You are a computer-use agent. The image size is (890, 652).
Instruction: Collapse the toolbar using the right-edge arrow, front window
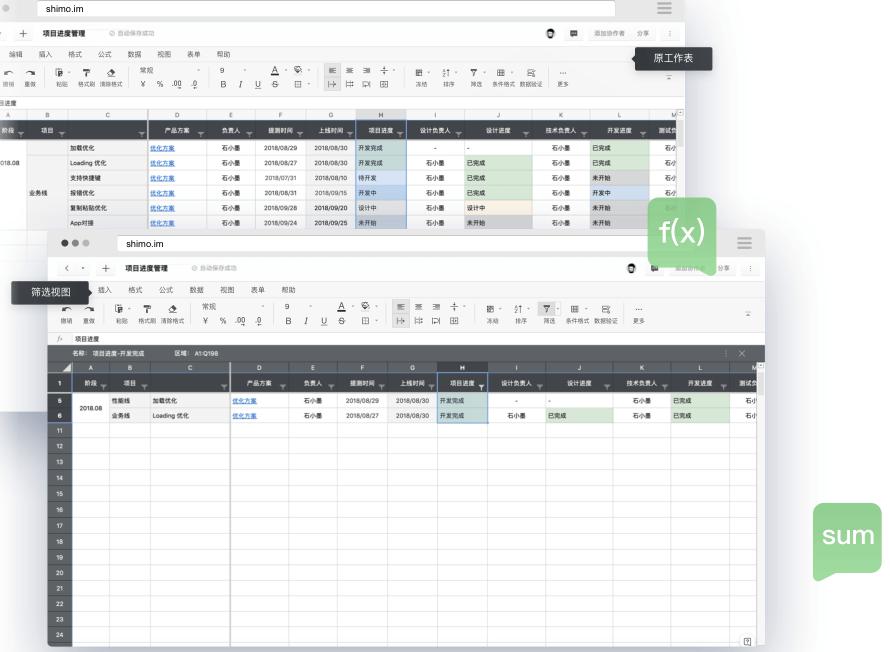tap(748, 313)
